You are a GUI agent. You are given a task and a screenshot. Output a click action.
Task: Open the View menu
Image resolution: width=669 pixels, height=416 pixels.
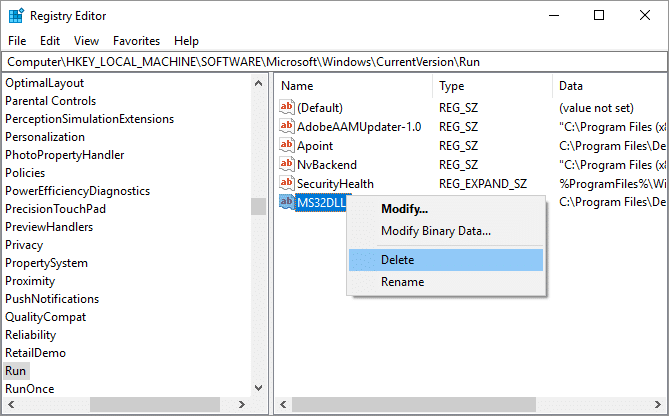(x=86, y=41)
